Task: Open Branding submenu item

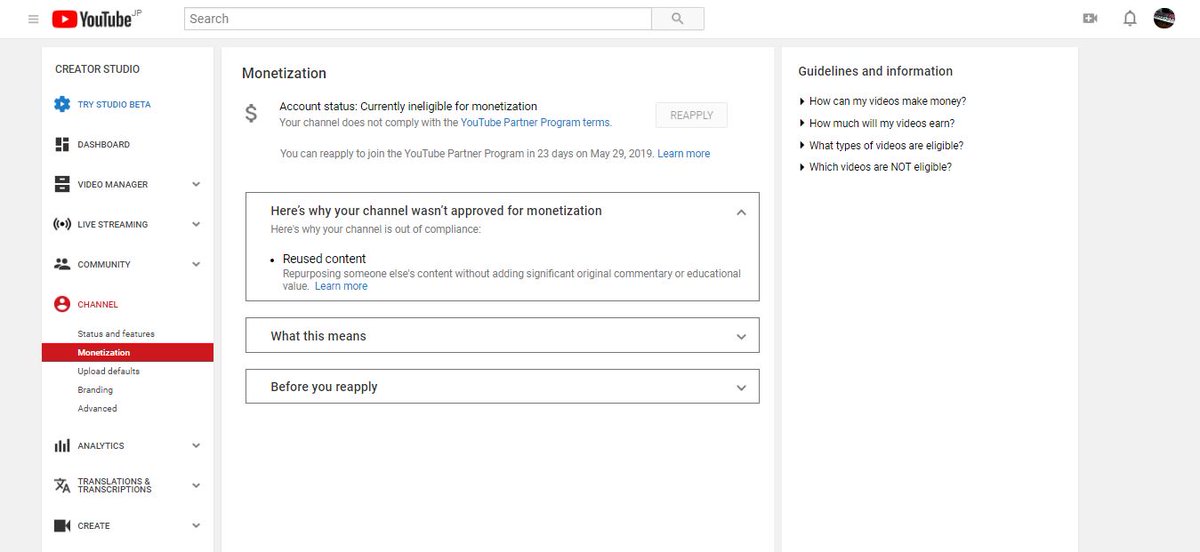Action: pos(95,390)
